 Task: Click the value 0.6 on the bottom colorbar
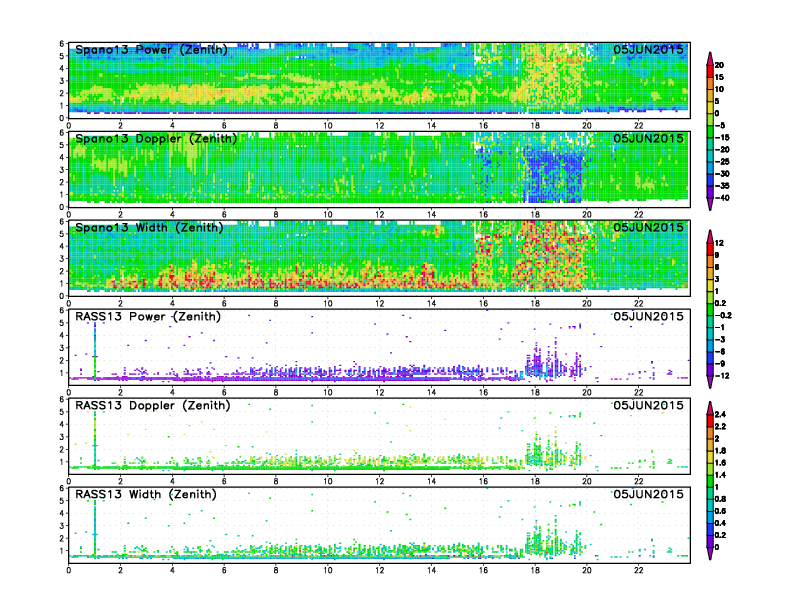coord(720,511)
